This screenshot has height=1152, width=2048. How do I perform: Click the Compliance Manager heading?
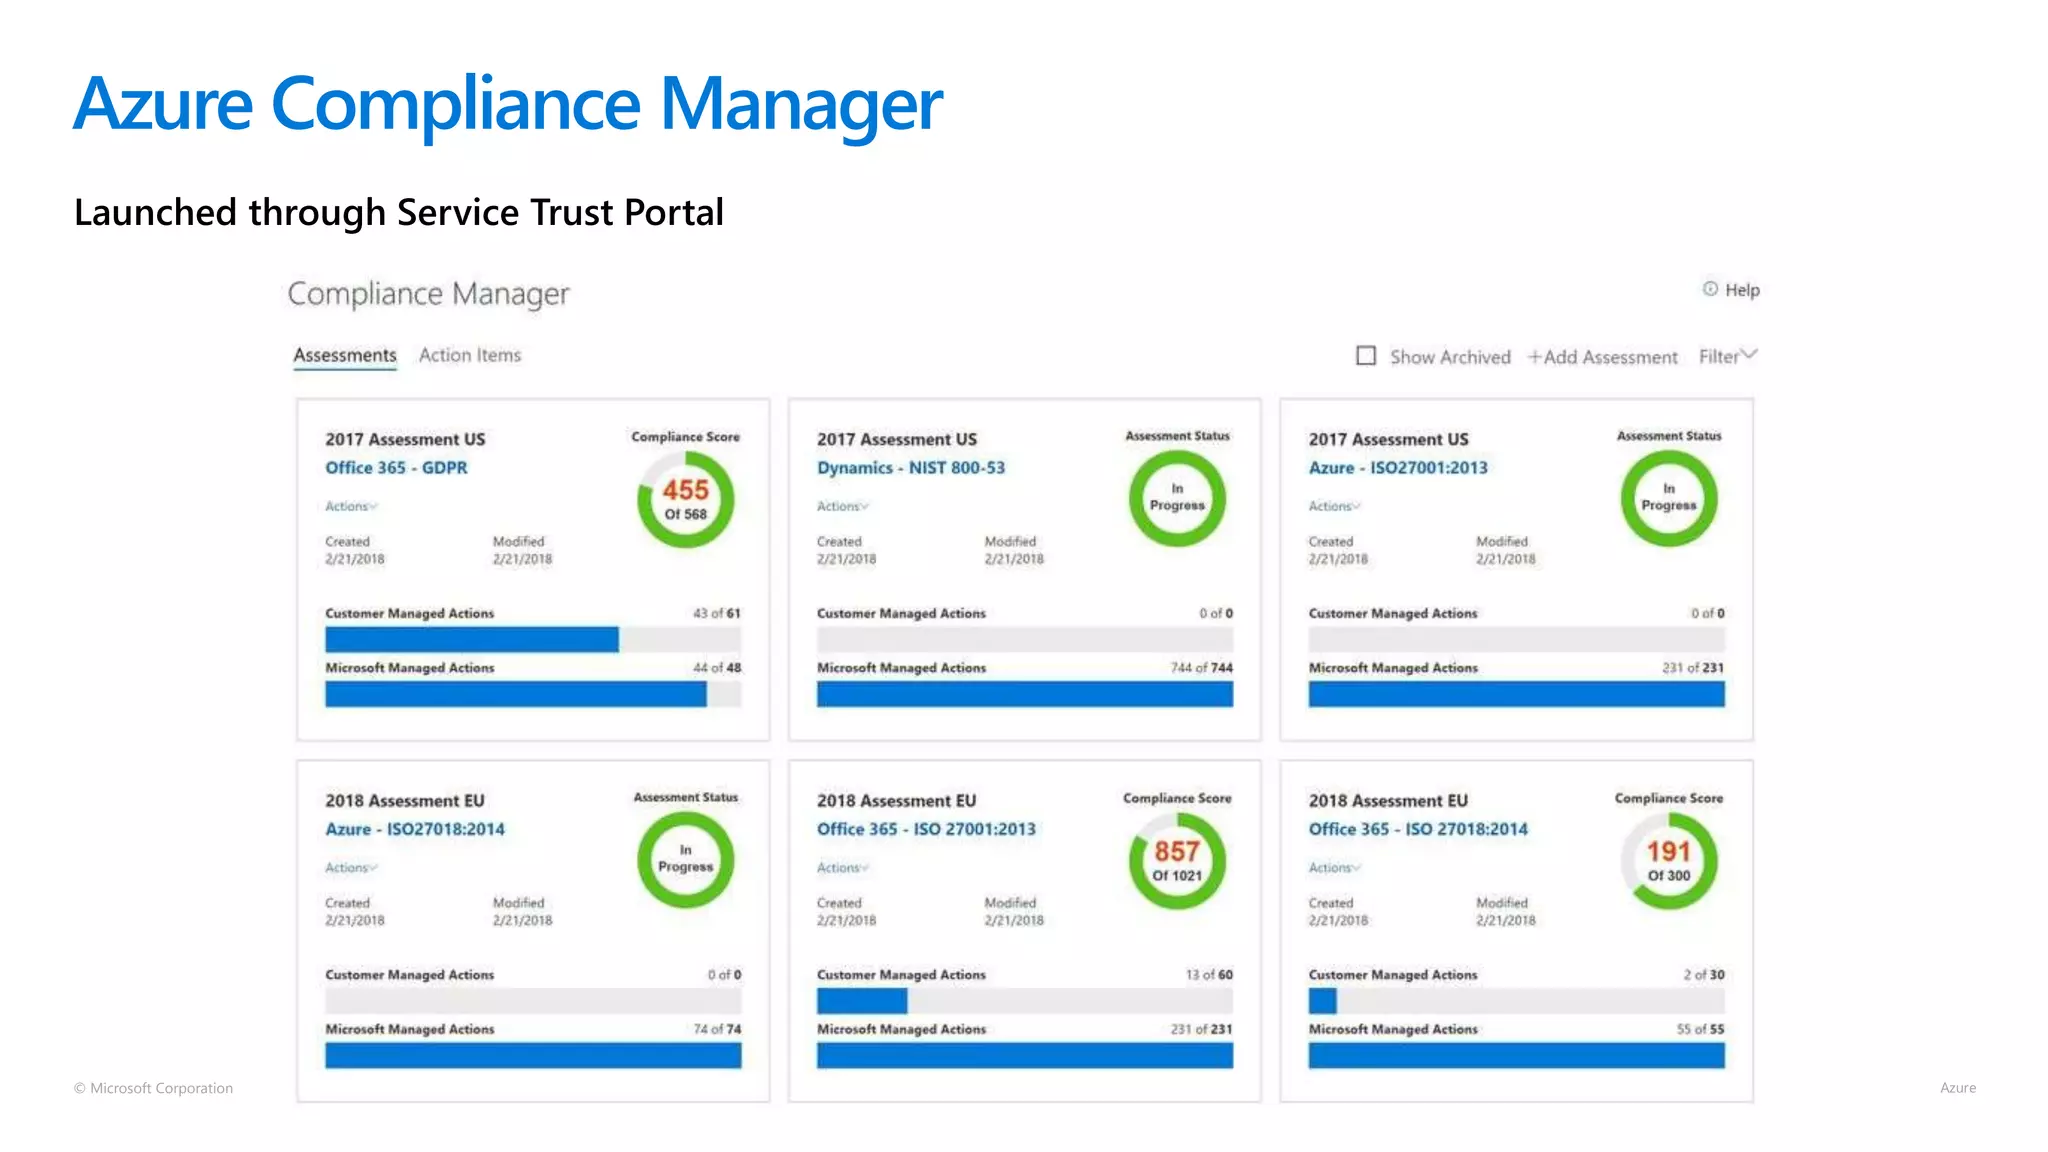point(428,294)
